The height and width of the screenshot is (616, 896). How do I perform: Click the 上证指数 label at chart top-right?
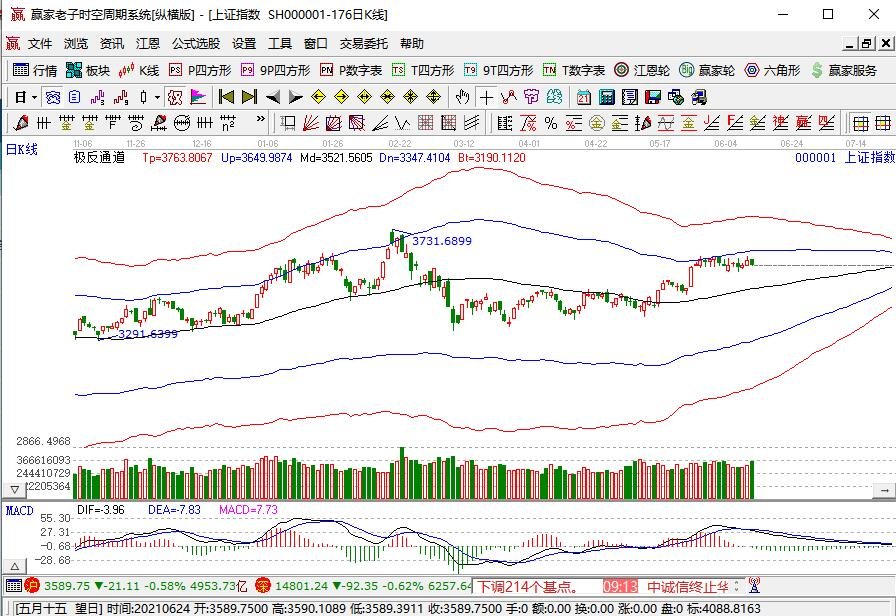pyautogui.click(x=868, y=157)
